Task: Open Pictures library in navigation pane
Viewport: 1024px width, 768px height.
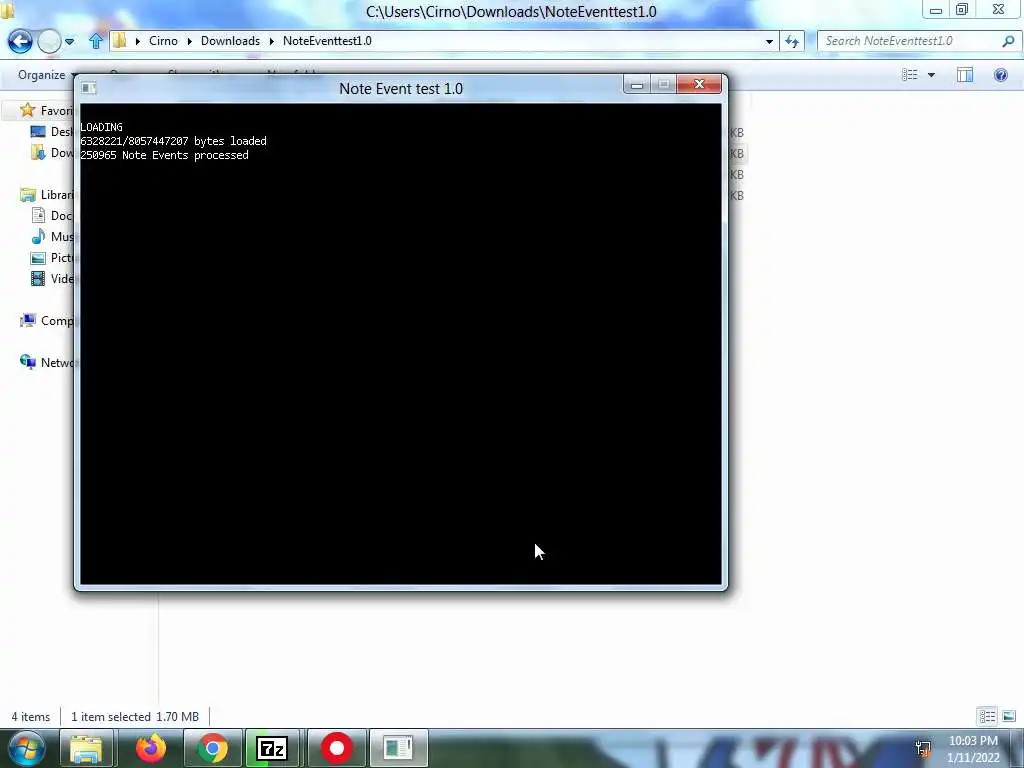Action: 52,257
